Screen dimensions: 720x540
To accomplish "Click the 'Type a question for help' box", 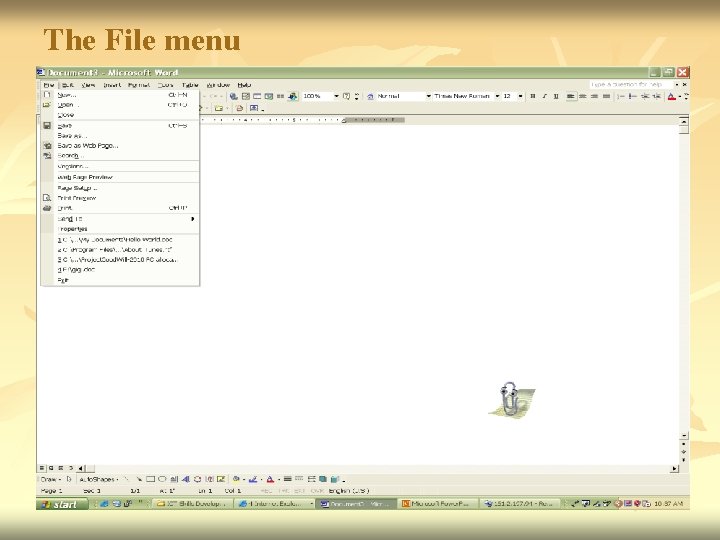I will pos(631,84).
